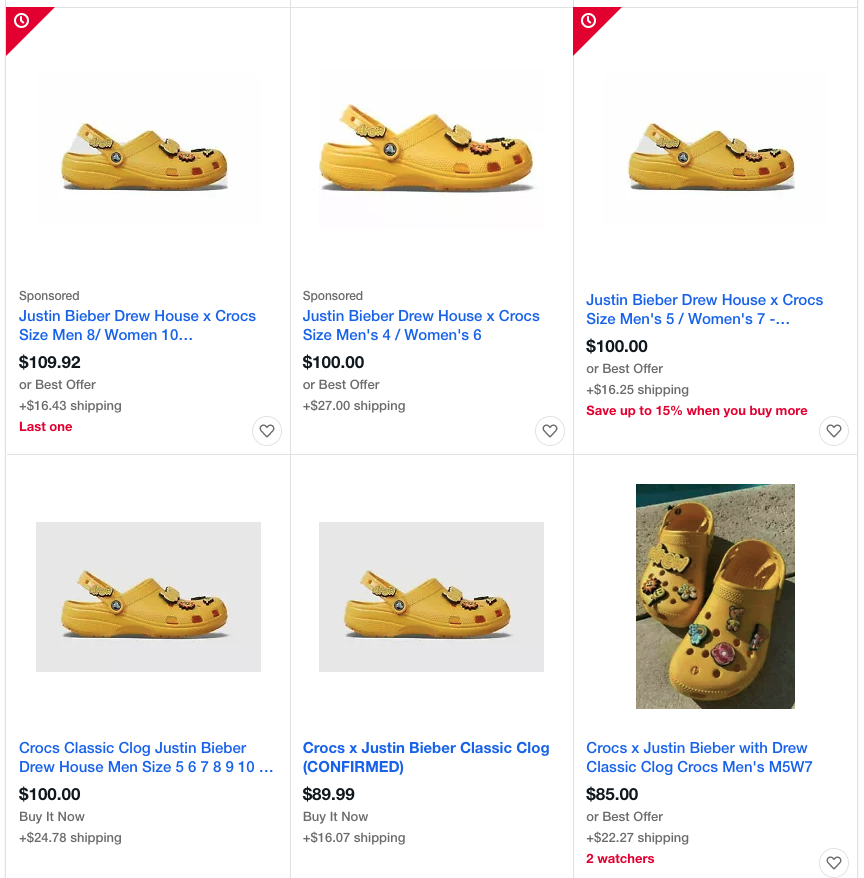This screenshot has height=878, width=864.
Task: Open the Classic Clog Crocs Men's M5W7 title
Action: pyautogui.click(x=698, y=757)
